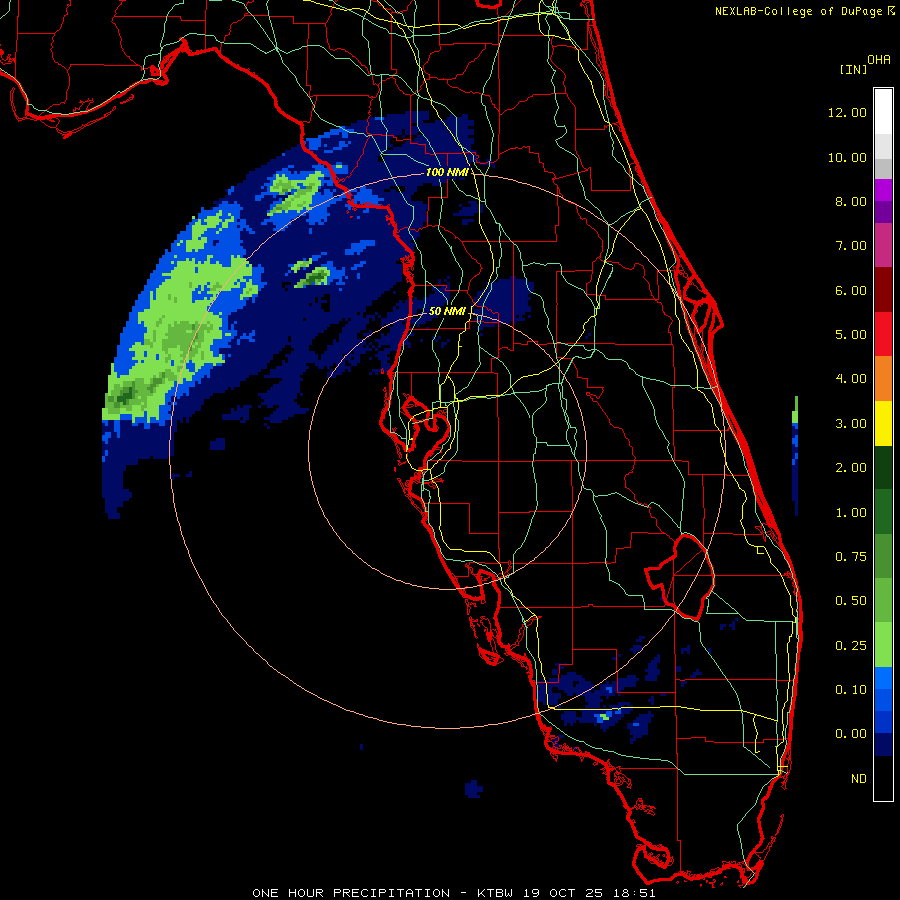The width and height of the screenshot is (900, 900).
Task: Click the 1.00 legend value
Action: pos(851,513)
